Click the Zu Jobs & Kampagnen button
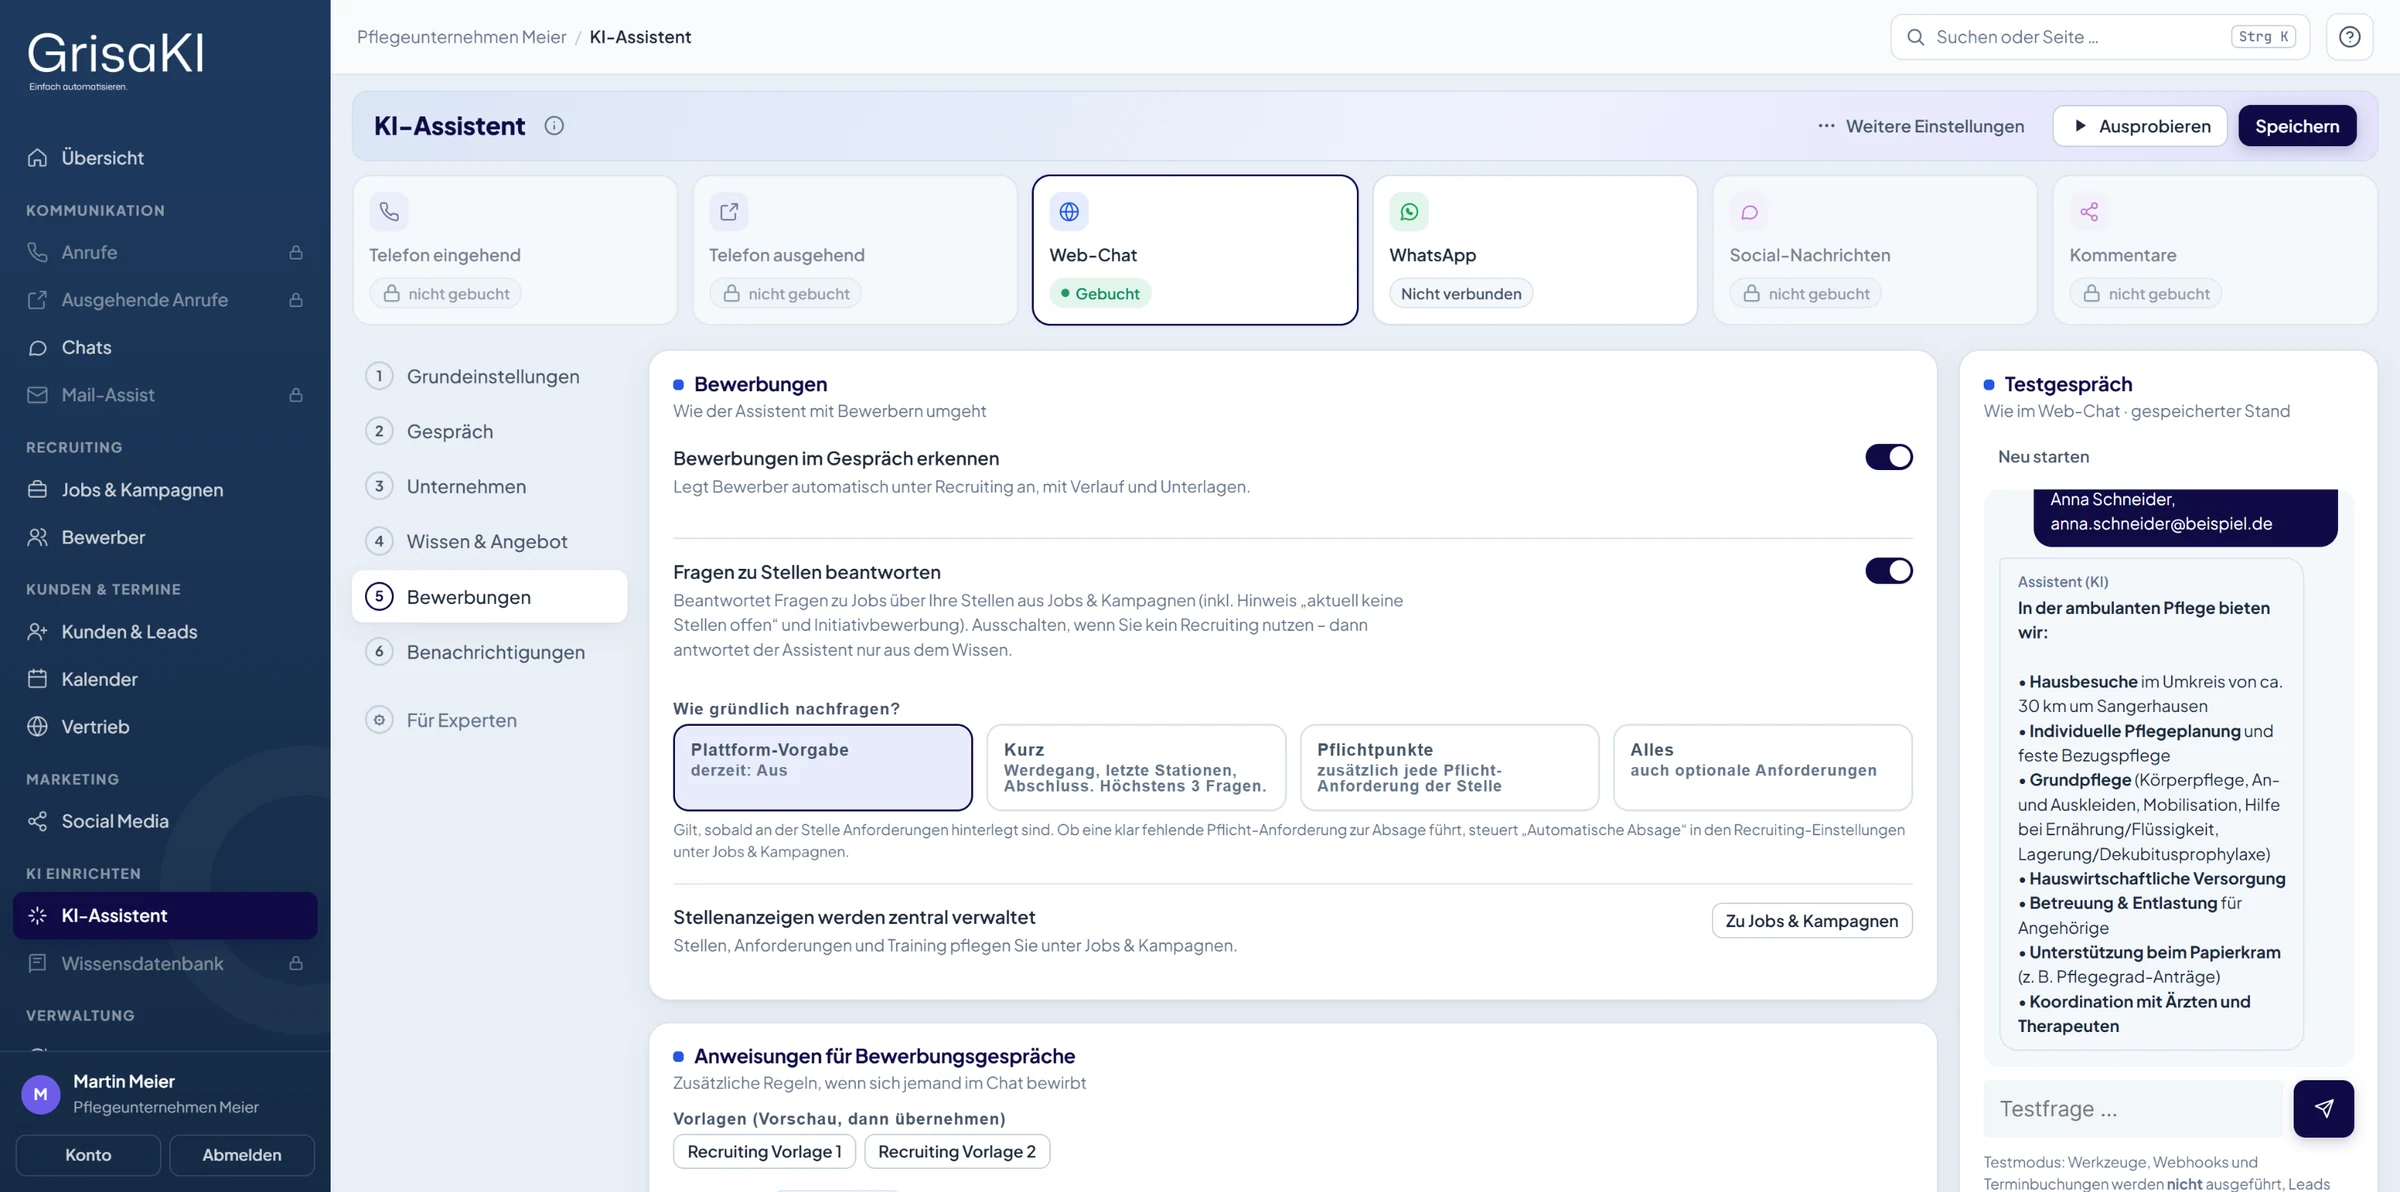 (1811, 921)
